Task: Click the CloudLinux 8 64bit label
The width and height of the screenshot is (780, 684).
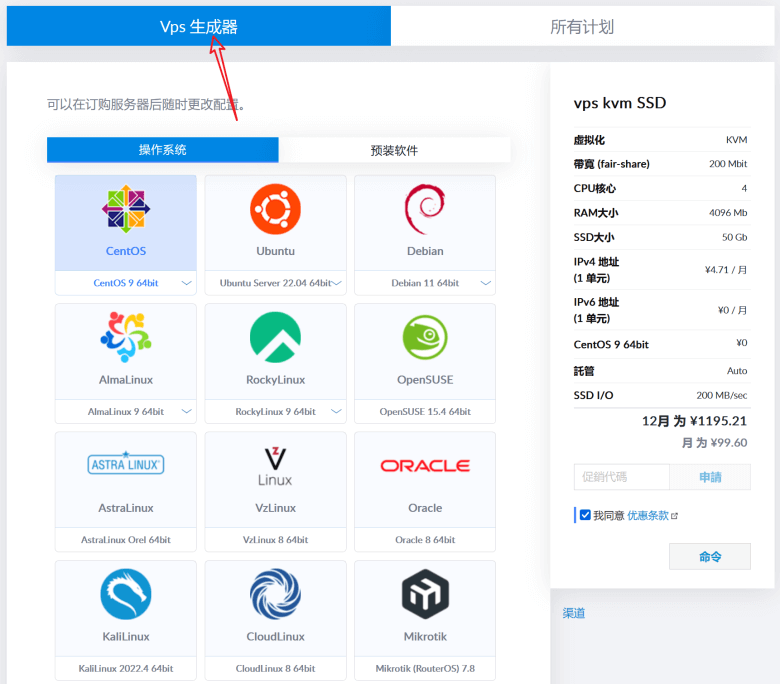Action: point(275,668)
